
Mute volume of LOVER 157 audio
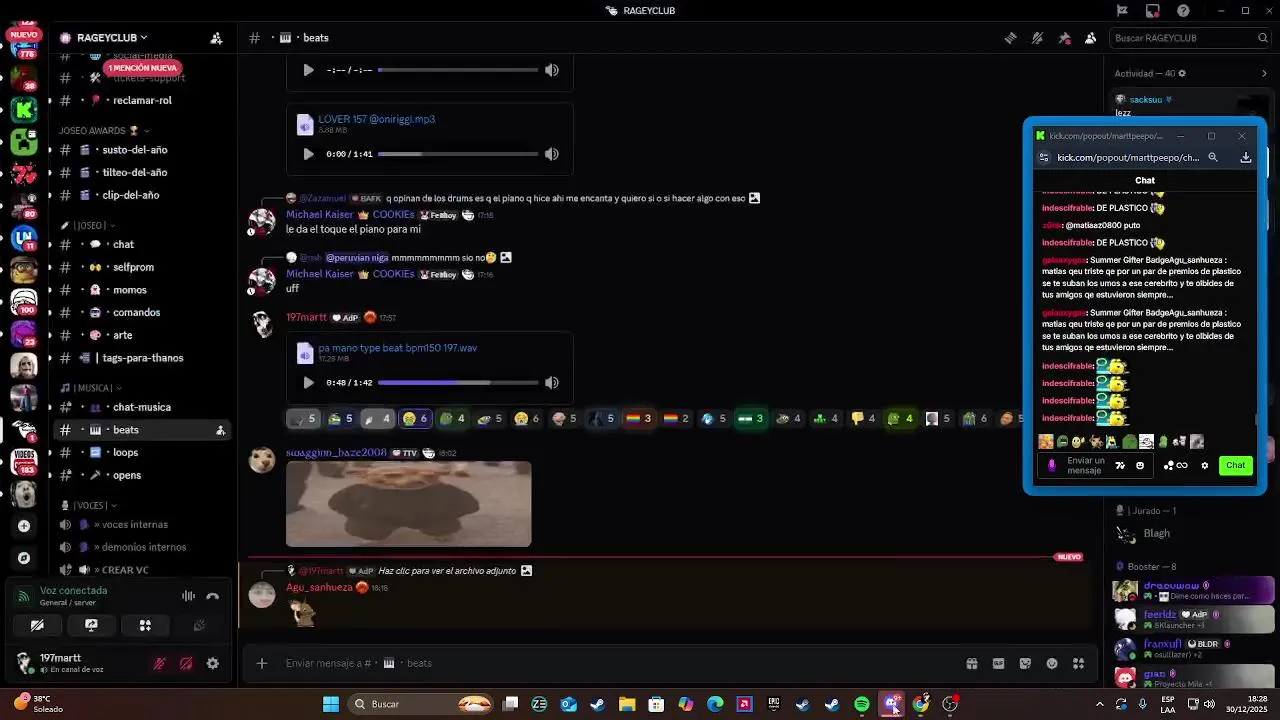pyautogui.click(x=552, y=154)
